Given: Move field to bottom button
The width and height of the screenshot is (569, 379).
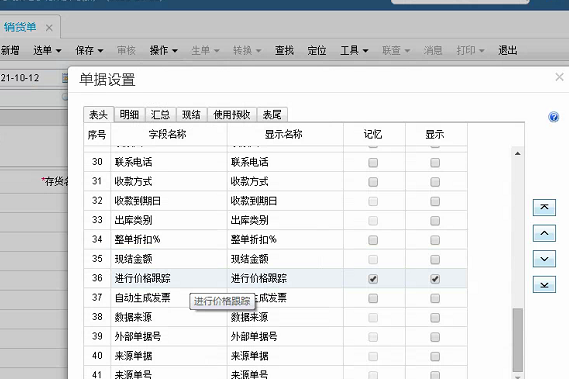Looking at the screenshot, I should tap(544, 285).
